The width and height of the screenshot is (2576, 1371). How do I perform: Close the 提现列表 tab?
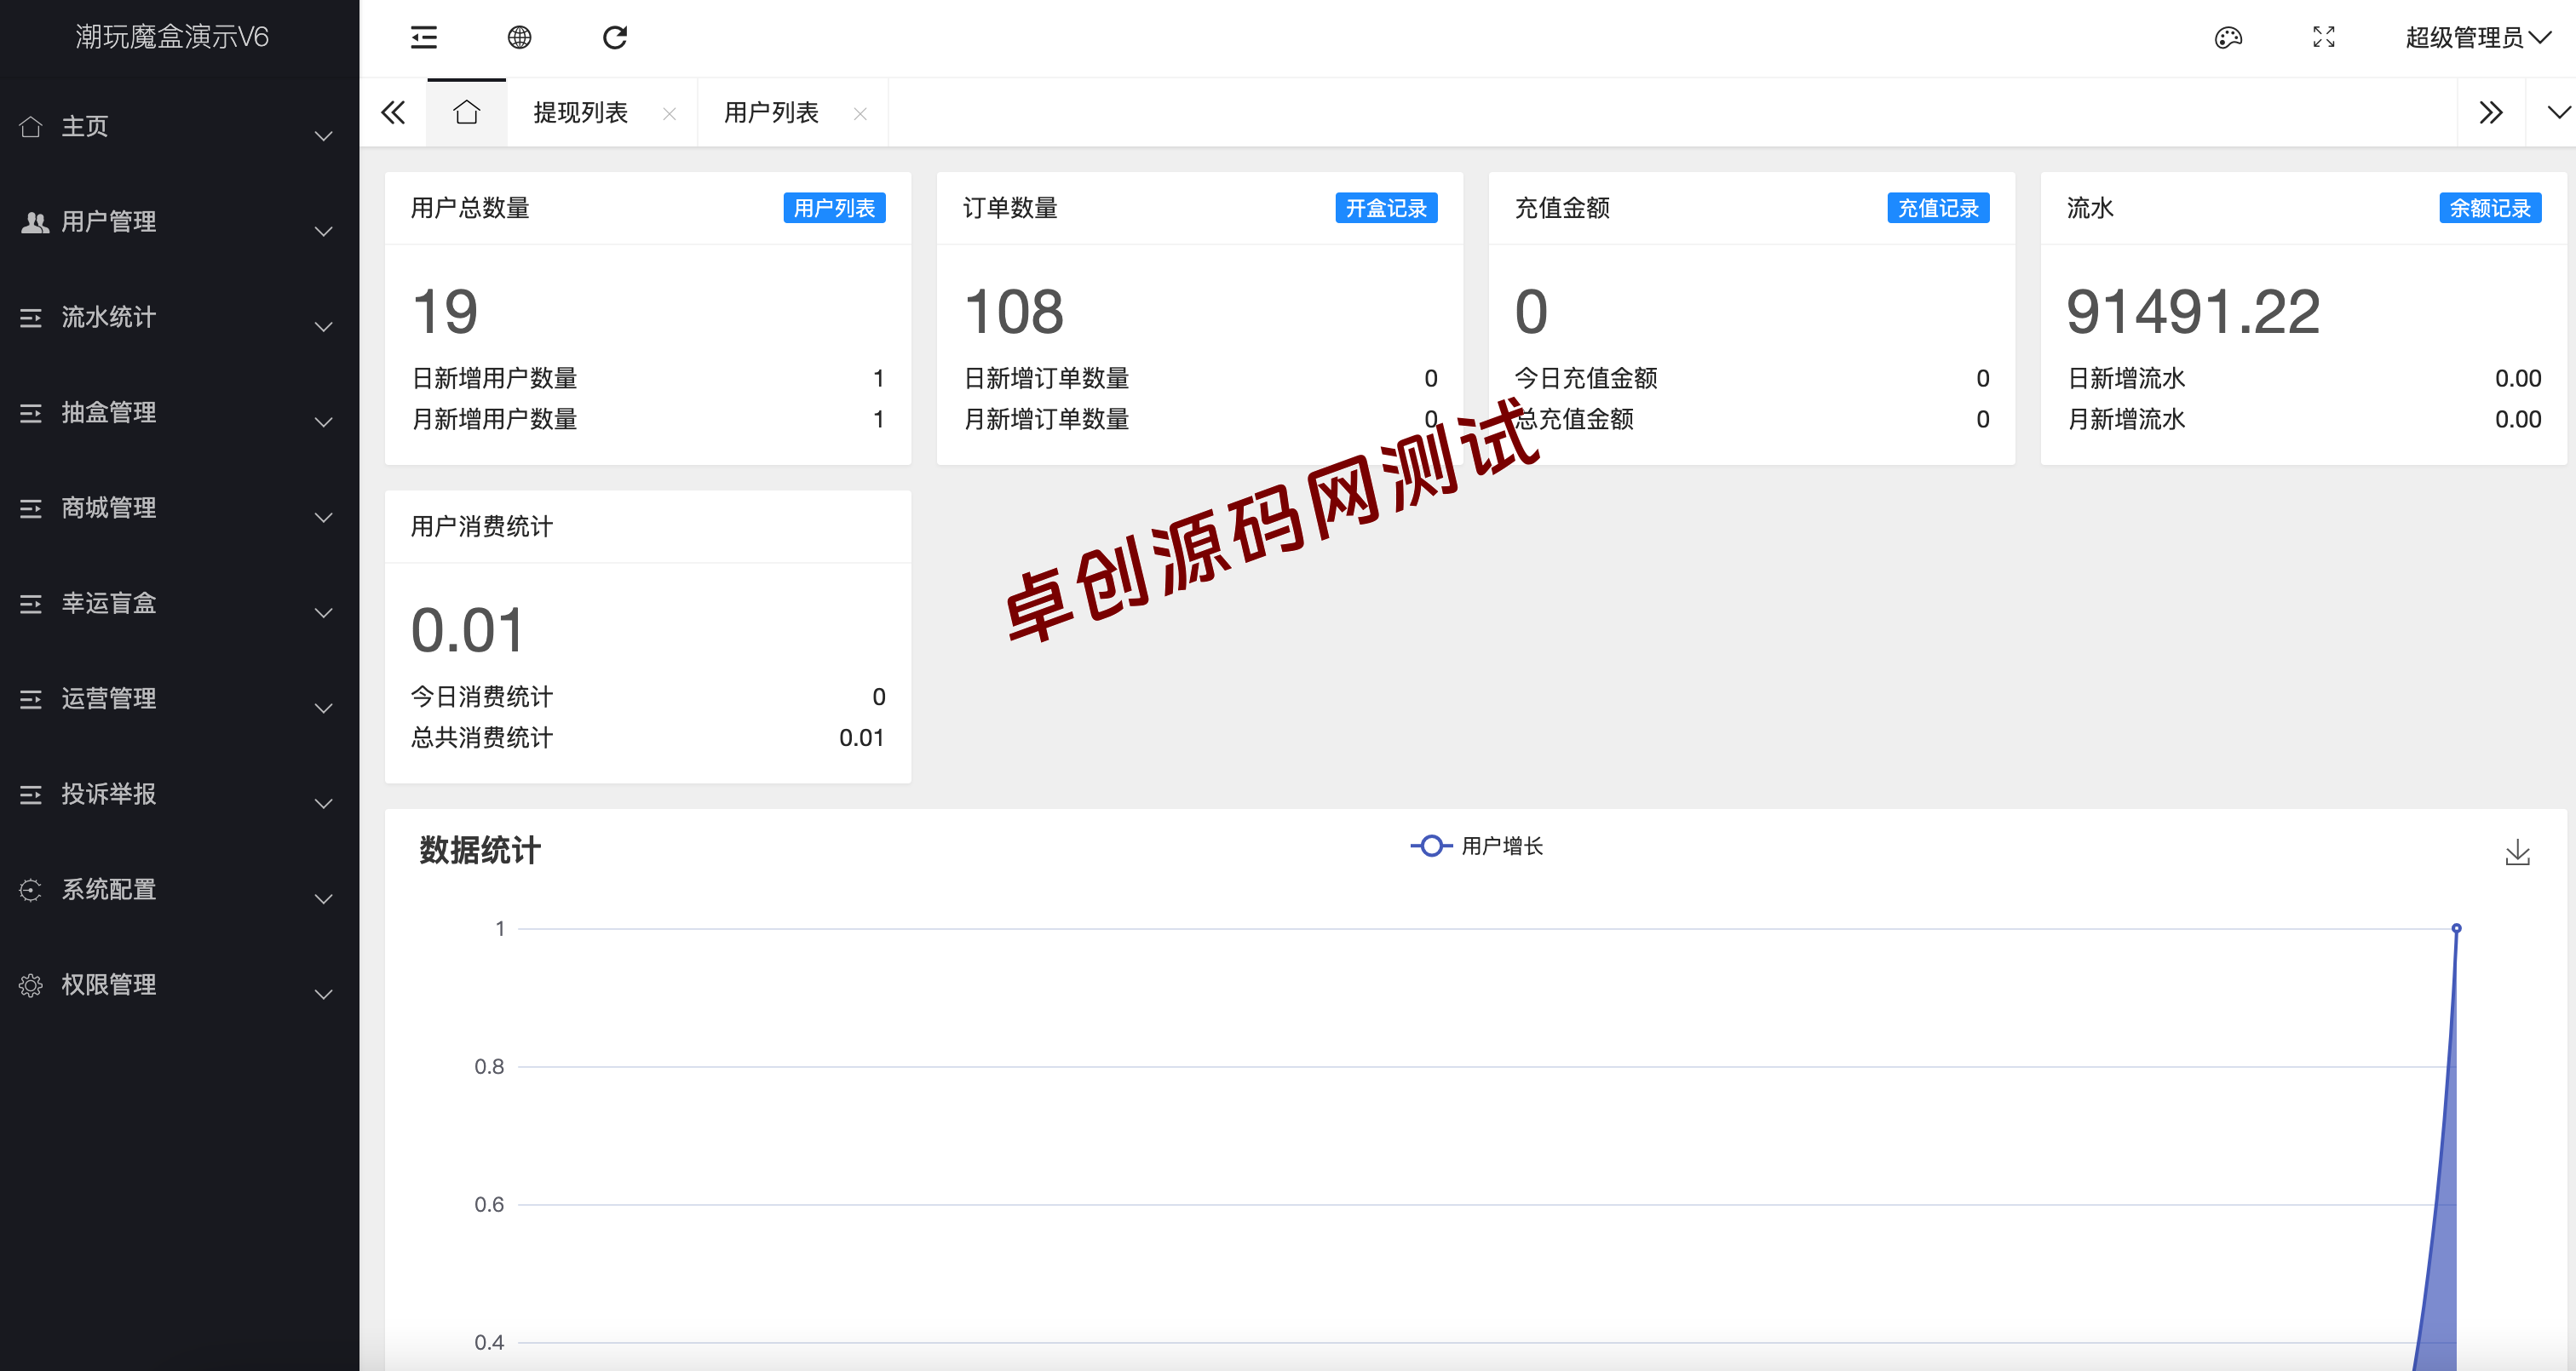click(669, 114)
